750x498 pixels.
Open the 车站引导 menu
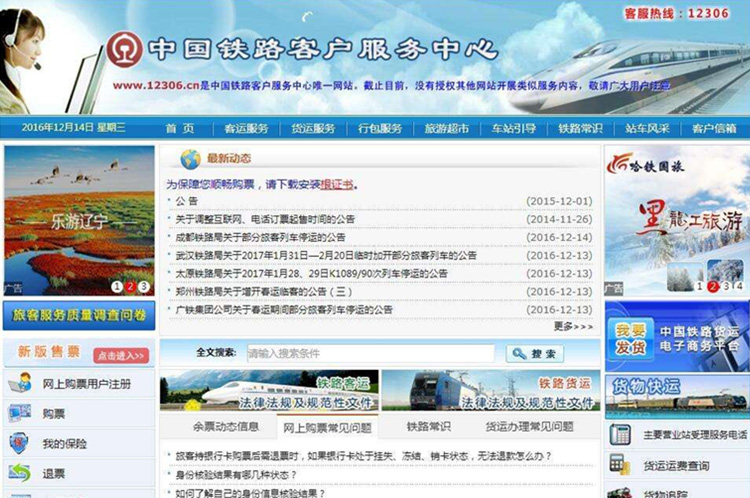point(514,128)
